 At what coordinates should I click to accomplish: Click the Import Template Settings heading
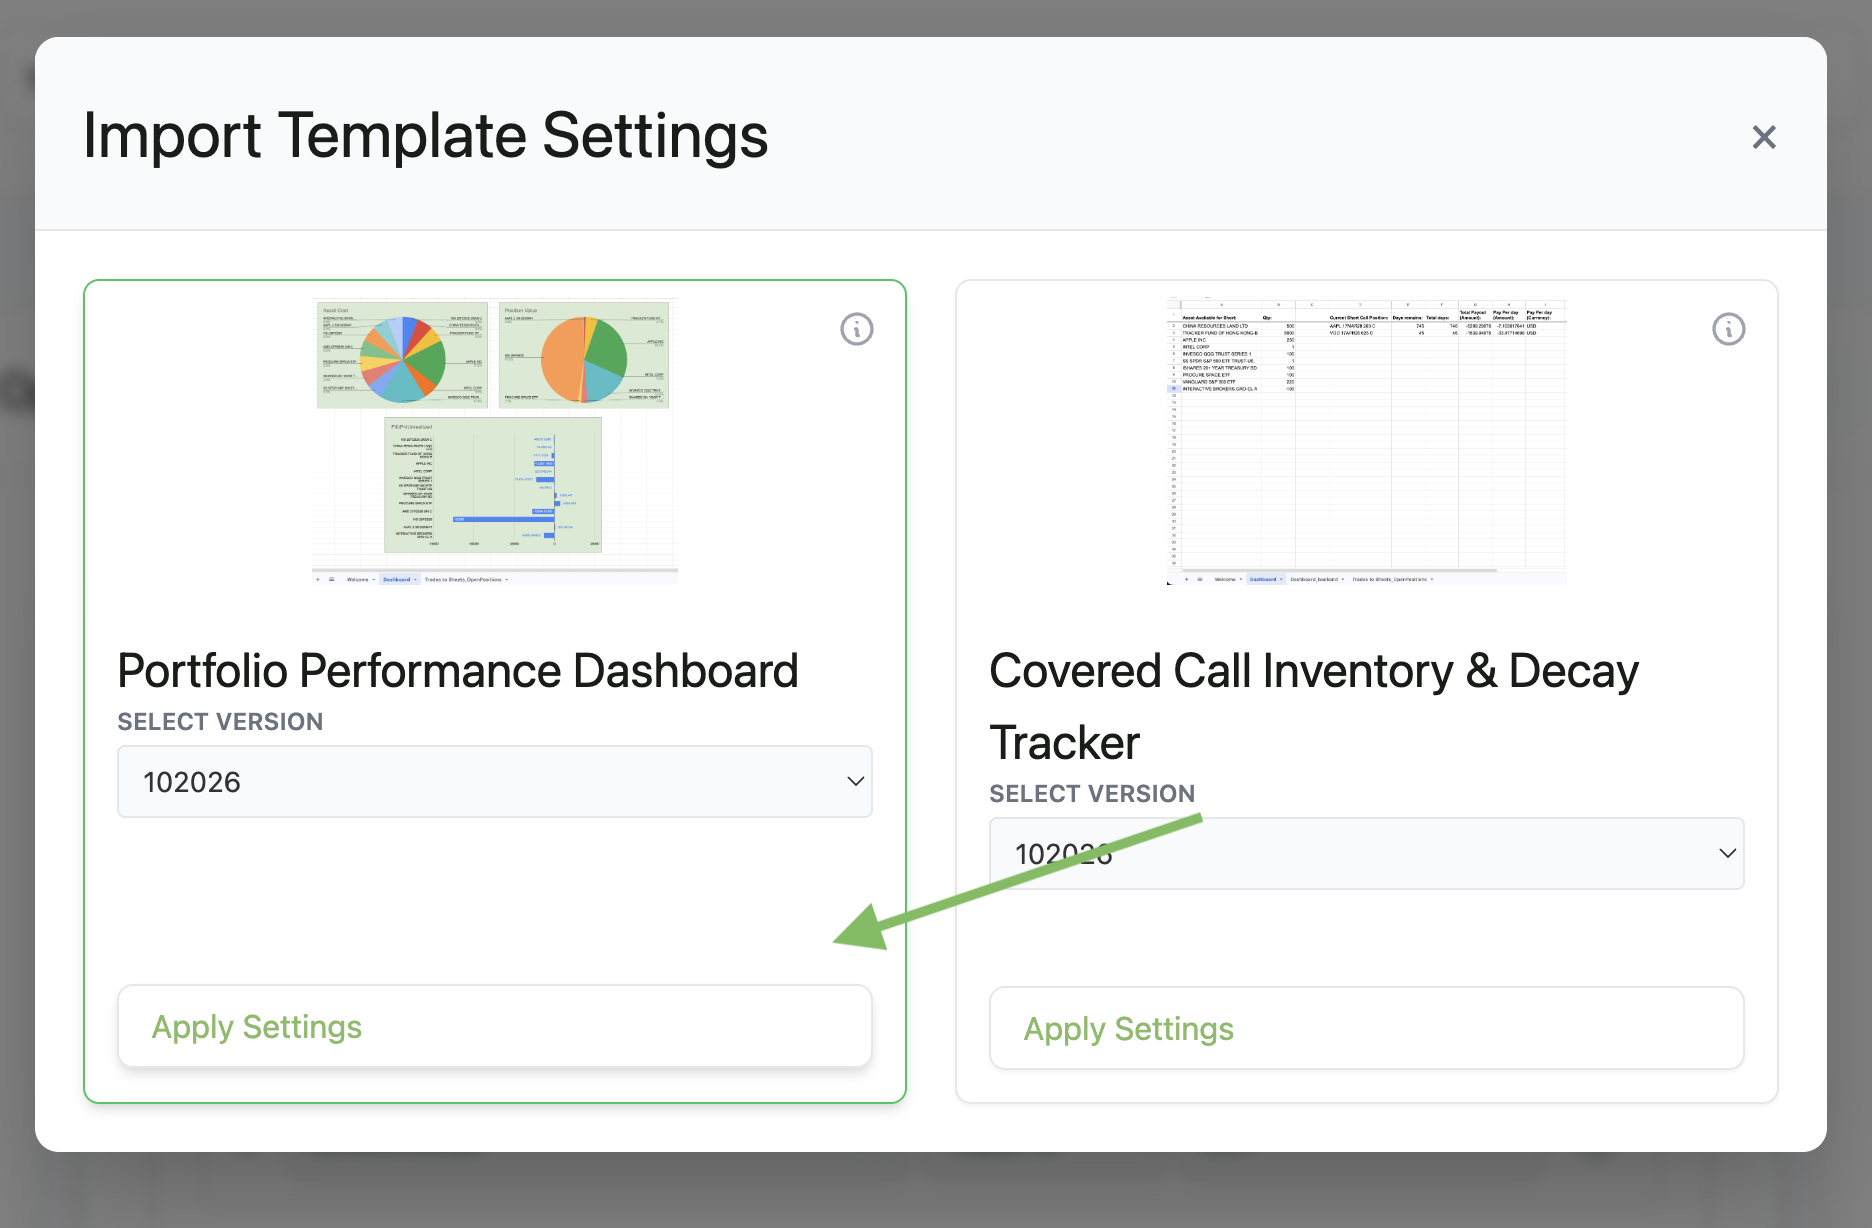coord(426,136)
